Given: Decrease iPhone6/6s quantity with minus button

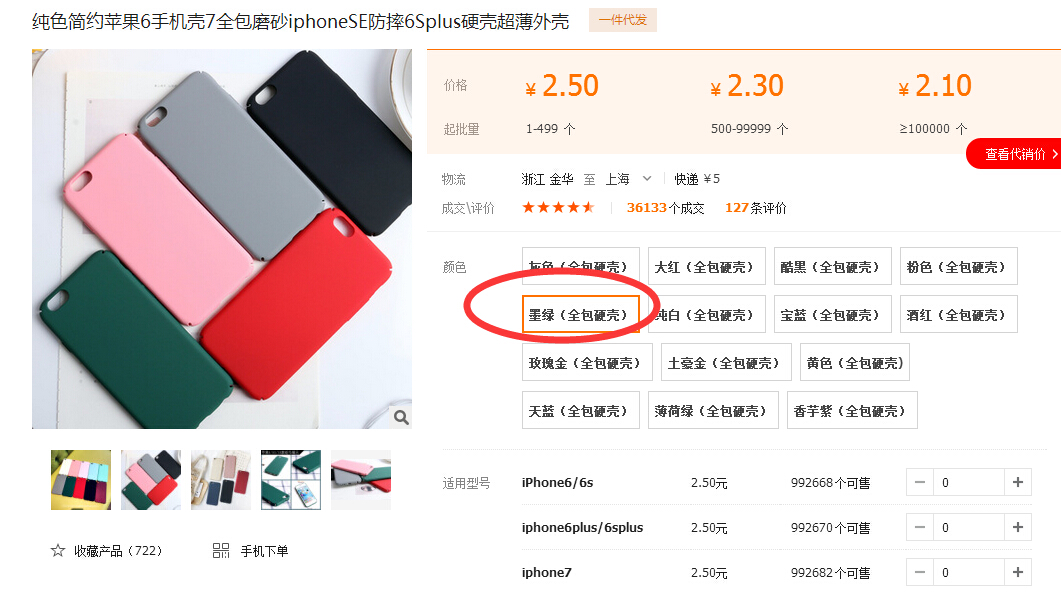Looking at the screenshot, I should 920,482.
